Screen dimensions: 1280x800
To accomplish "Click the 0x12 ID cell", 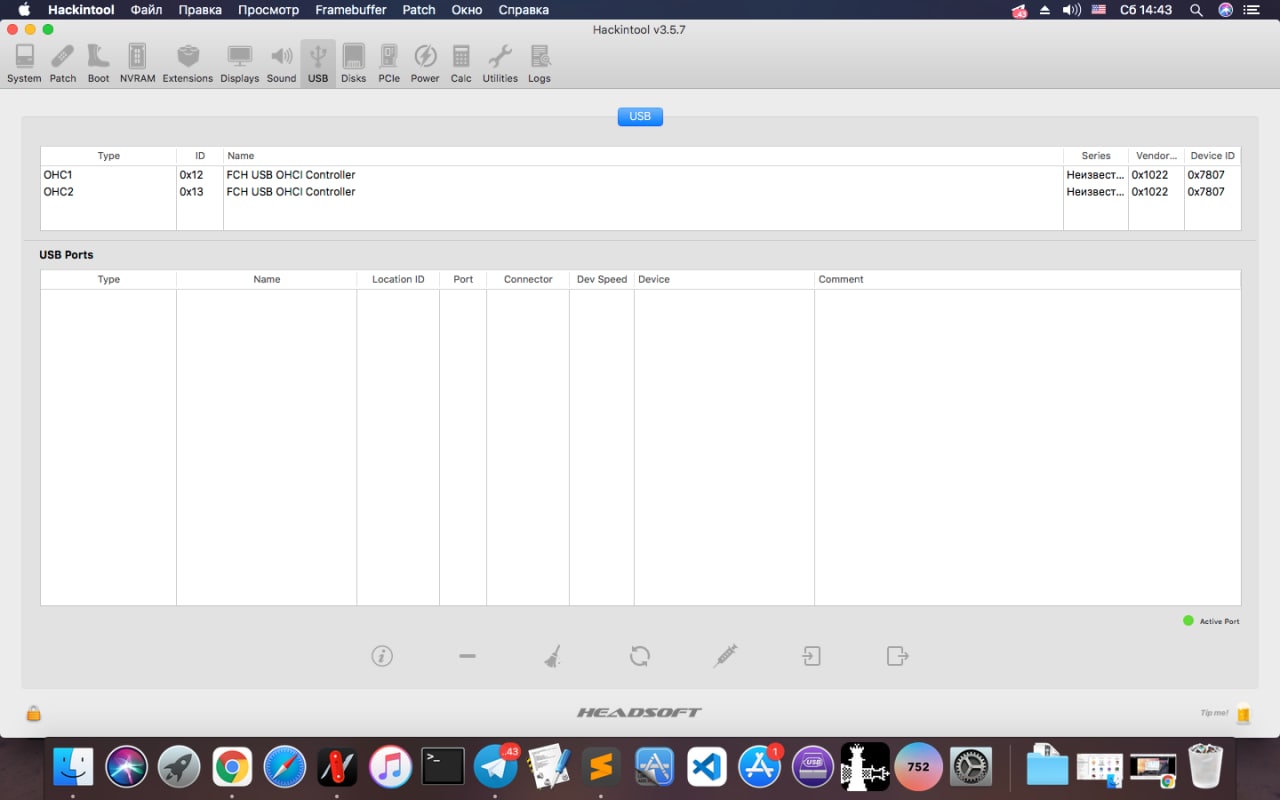I will 191,175.
